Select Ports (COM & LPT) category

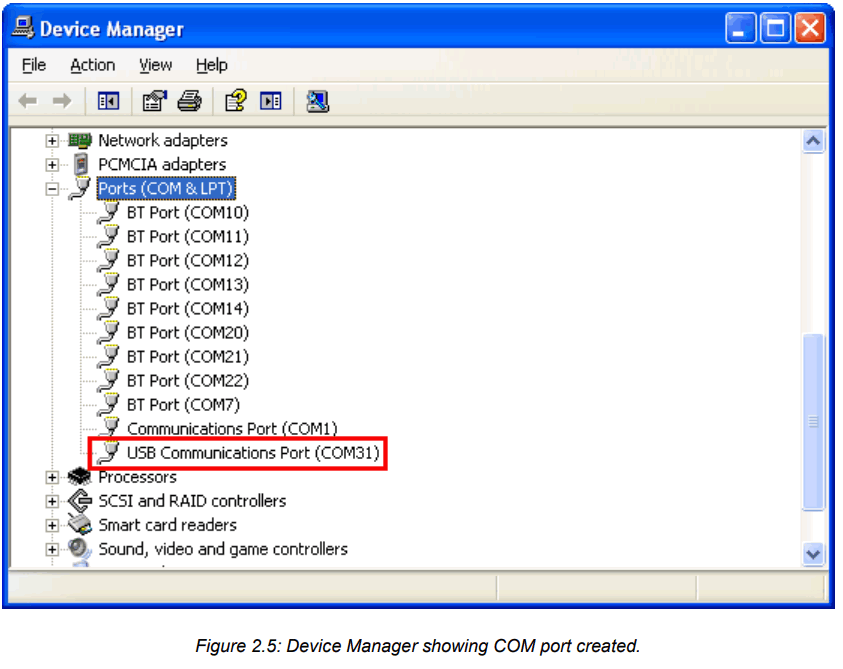click(x=166, y=188)
